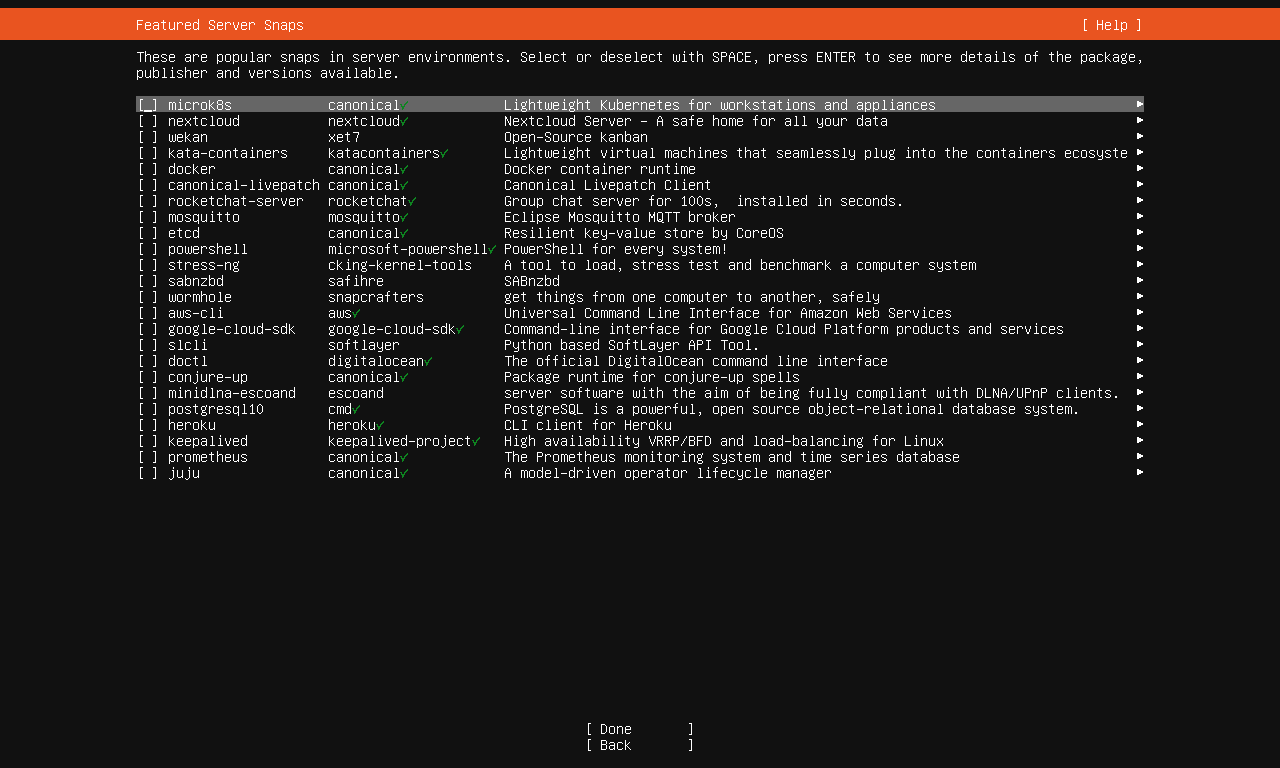Viewport: 1280px width, 768px height.
Task: Tick the prometheus snap checkbox
Action: click(x=148, y=457)
